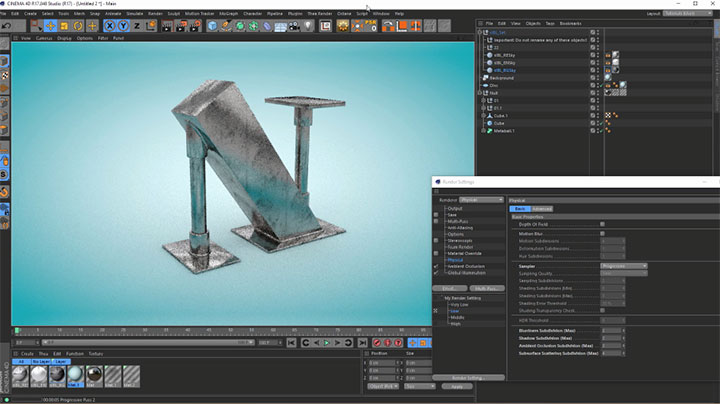Screen dimensions: 720x404
Task: Select the Move tool in toolbar
Action: coord(51,26)
